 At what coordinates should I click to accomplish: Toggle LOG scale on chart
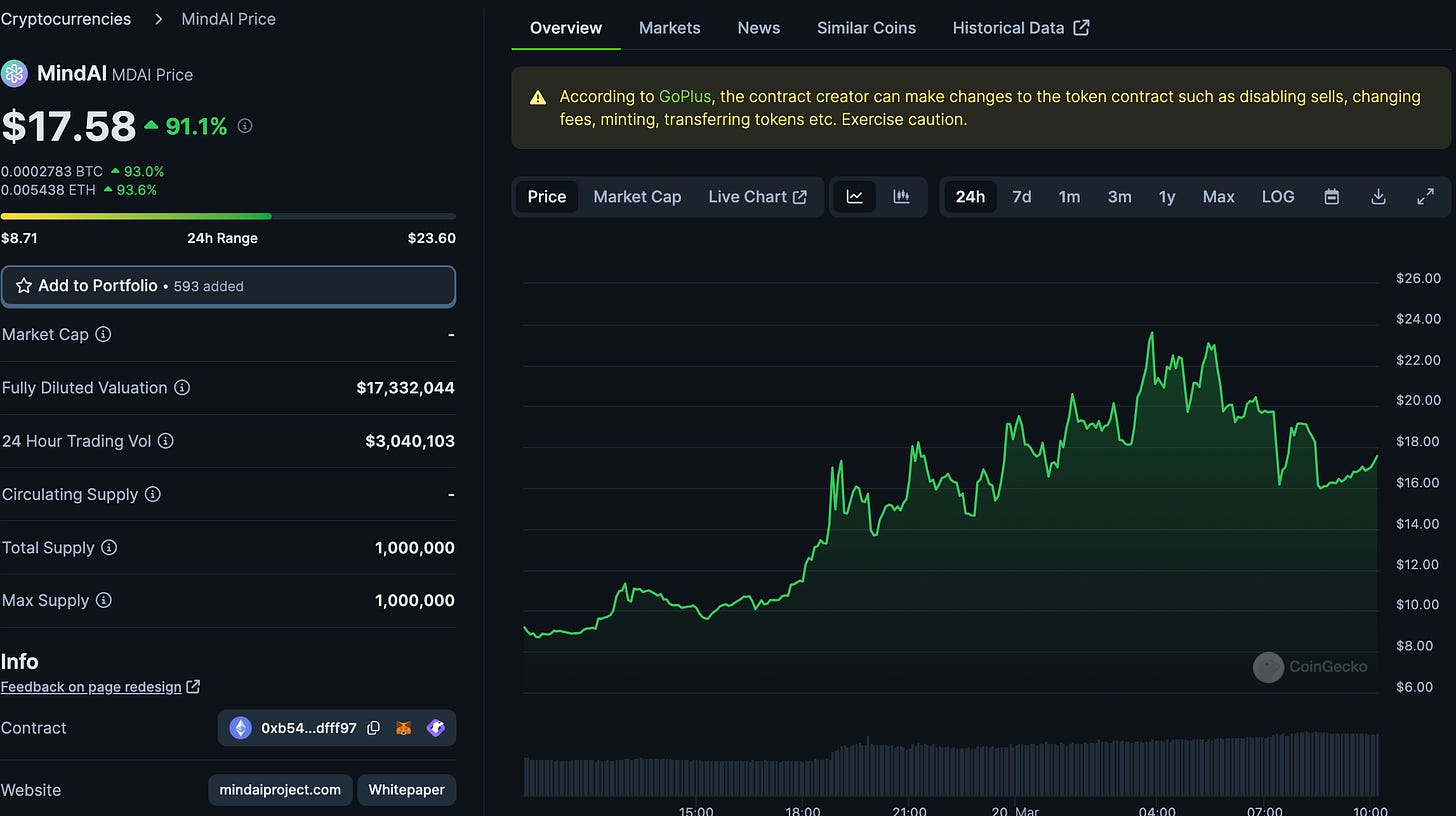[1278, 197]
